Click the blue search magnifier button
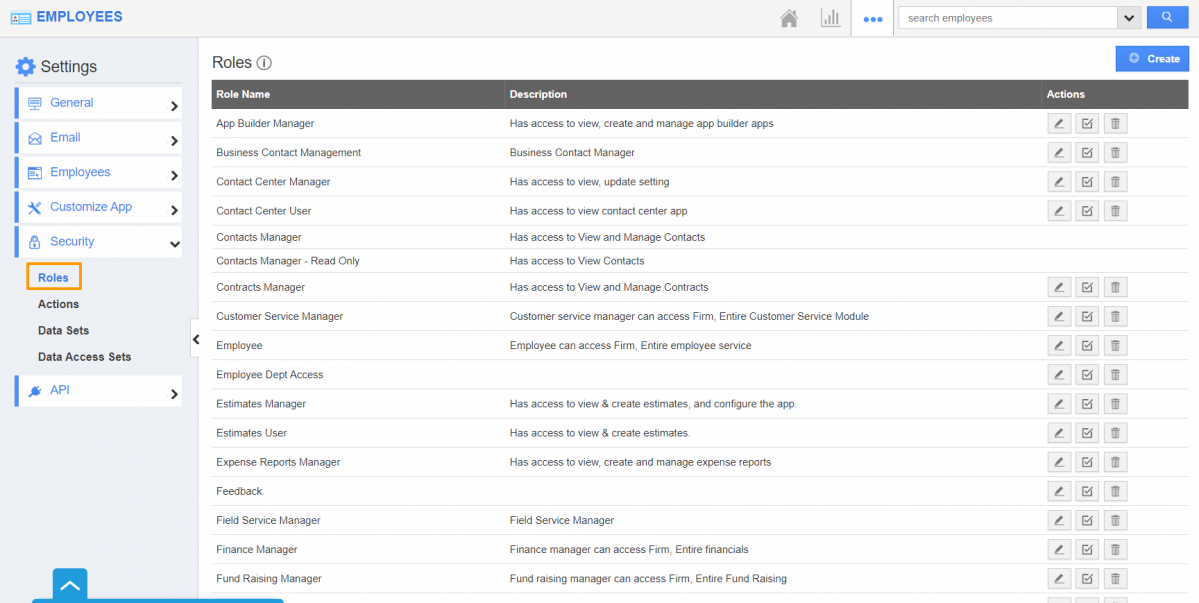The height and width of the screenshot is (603, 1199). pyautogui.click(x=1166, y=18)
